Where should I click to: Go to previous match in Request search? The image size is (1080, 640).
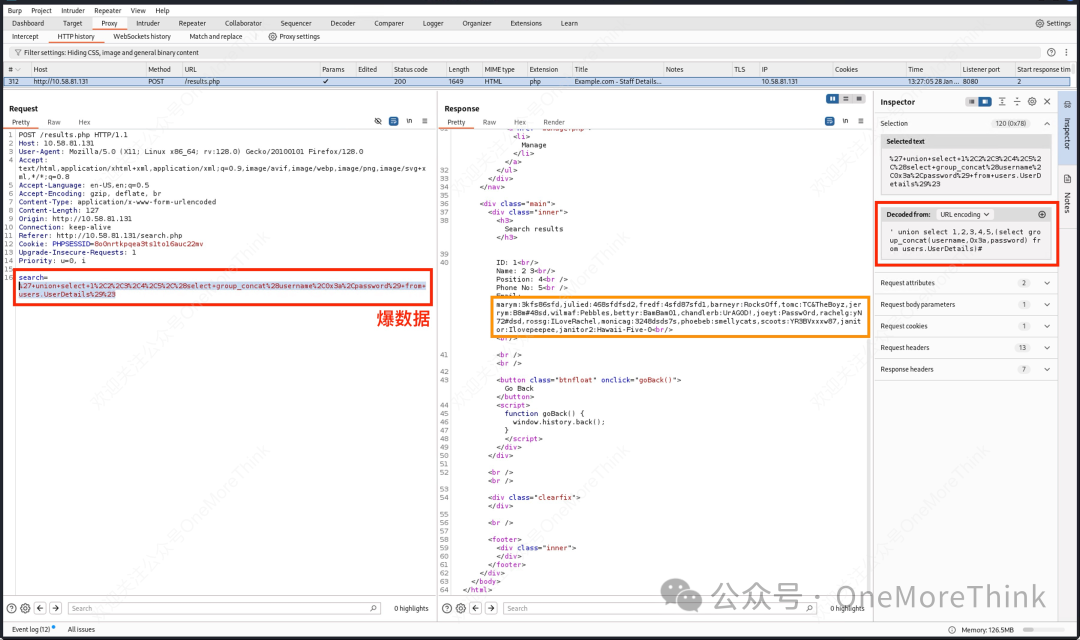[x=40, y=608]
